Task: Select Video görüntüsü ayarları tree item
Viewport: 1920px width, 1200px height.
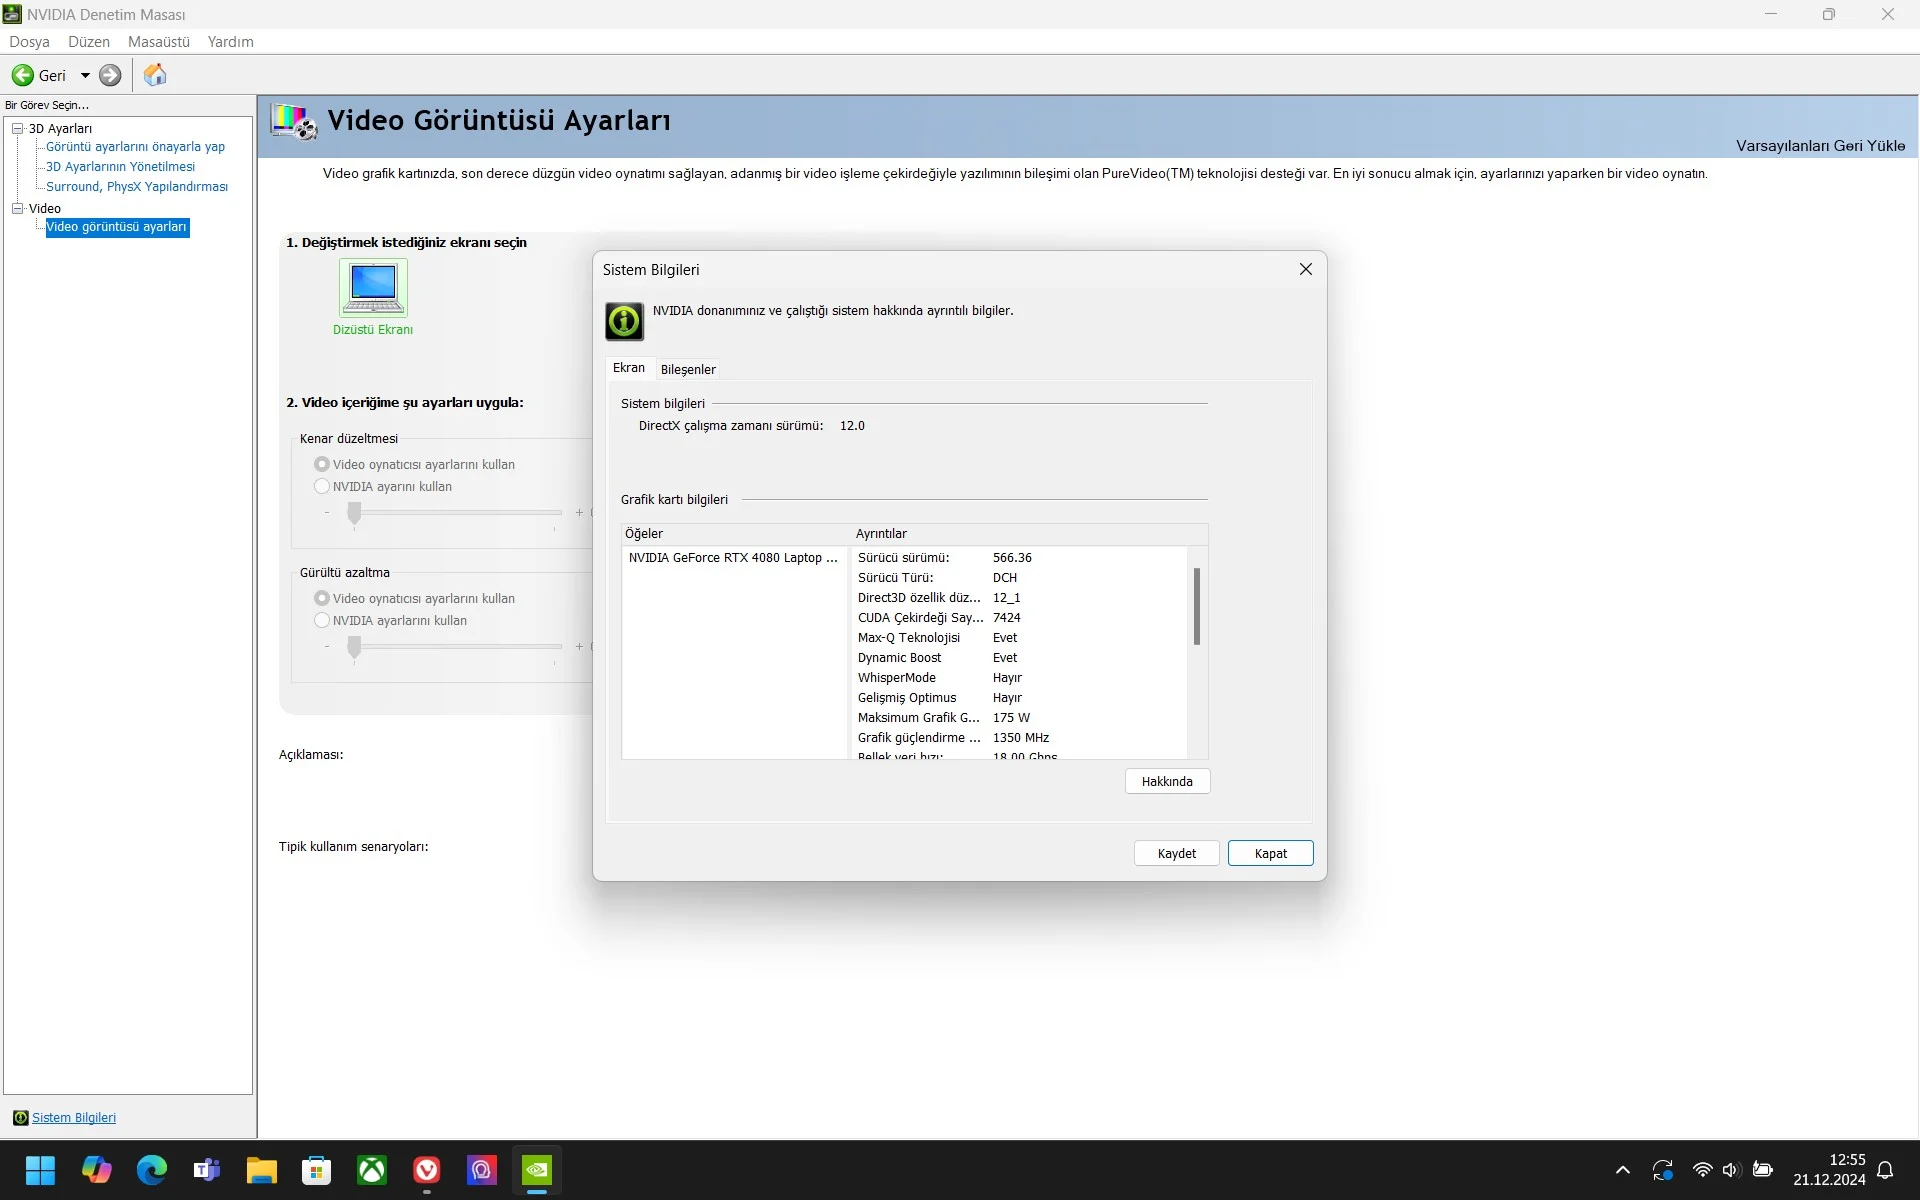Action: click(116, 227)
